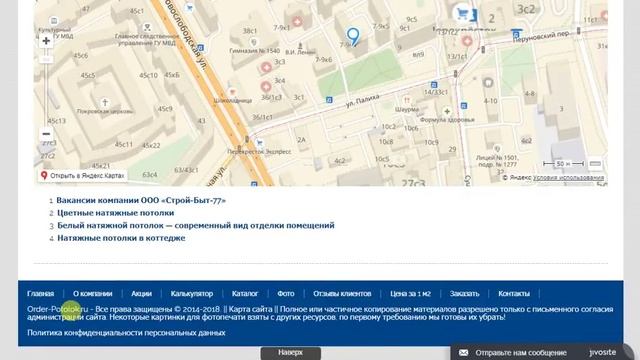Open Заказать footer menu item
This screenshot has width=640, height=360.
click(x=464, y=293)
